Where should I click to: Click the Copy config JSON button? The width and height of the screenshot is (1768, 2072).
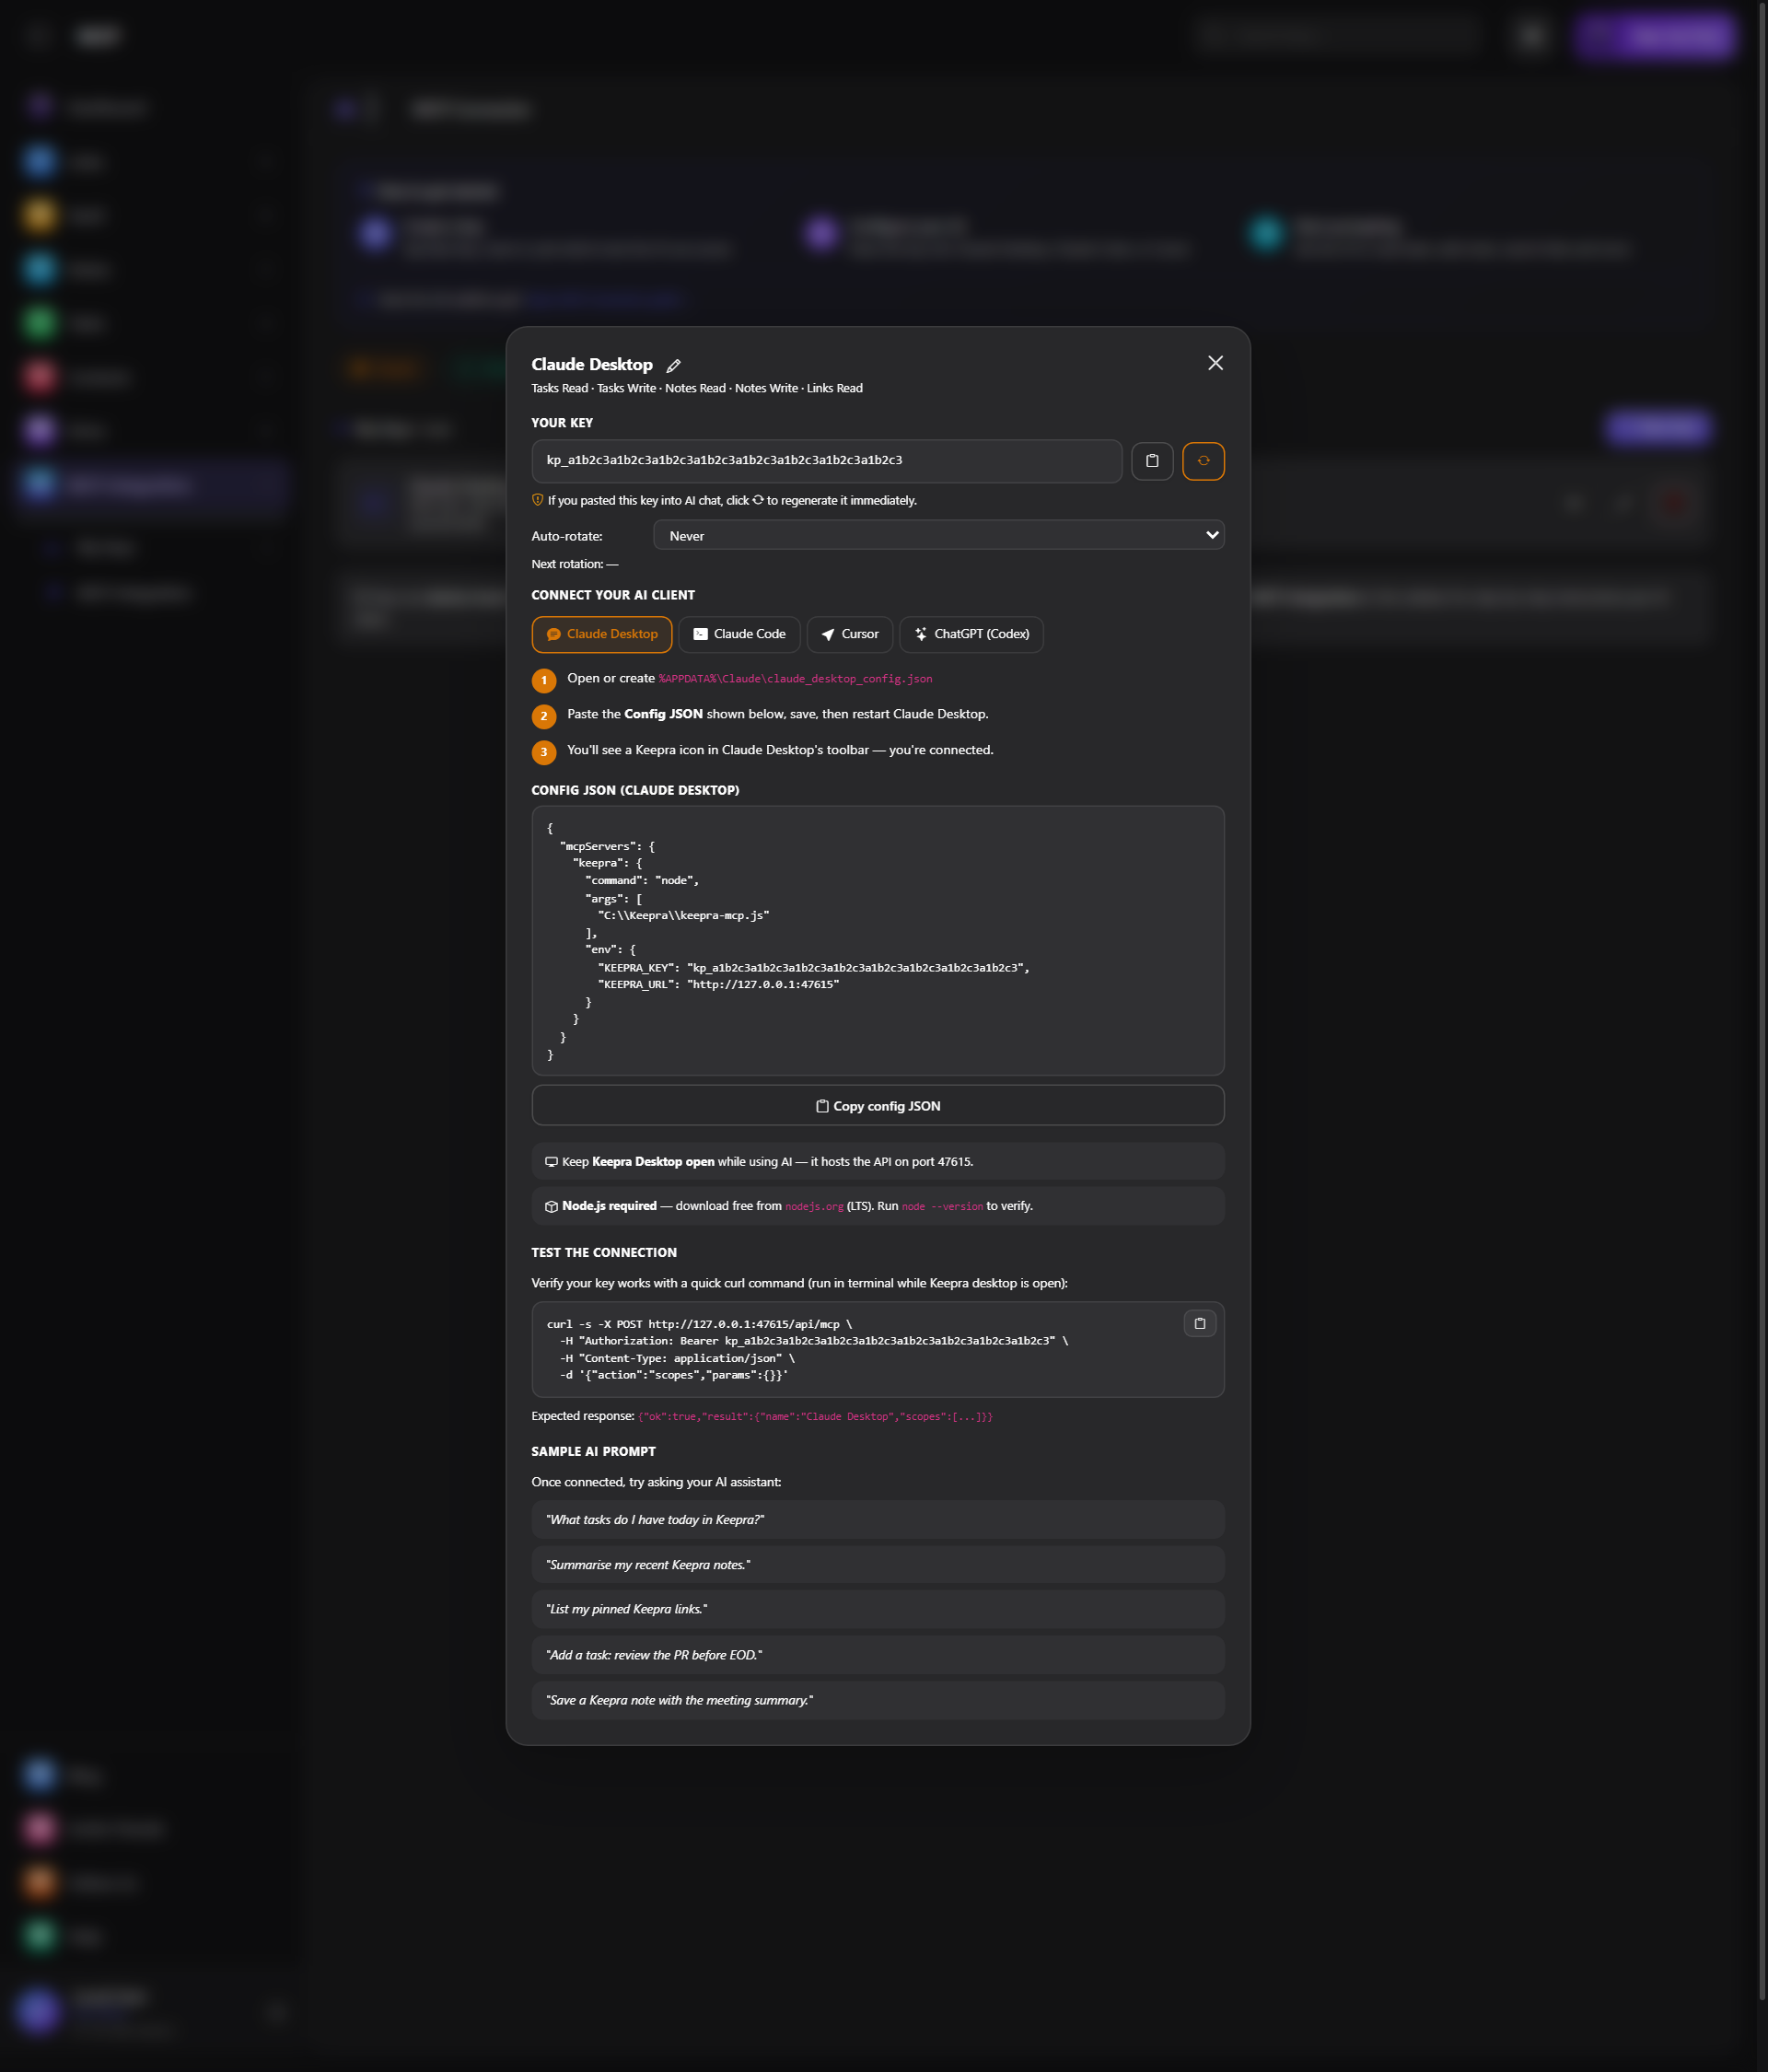pos(878,1106)
